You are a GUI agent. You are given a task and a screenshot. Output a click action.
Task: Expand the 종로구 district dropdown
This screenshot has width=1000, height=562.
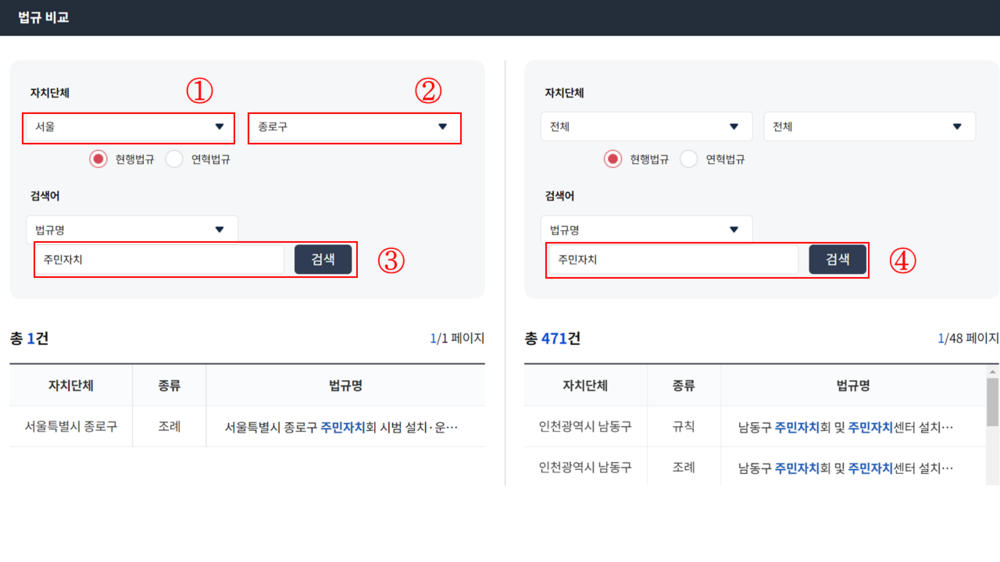[x=355, y=128]
